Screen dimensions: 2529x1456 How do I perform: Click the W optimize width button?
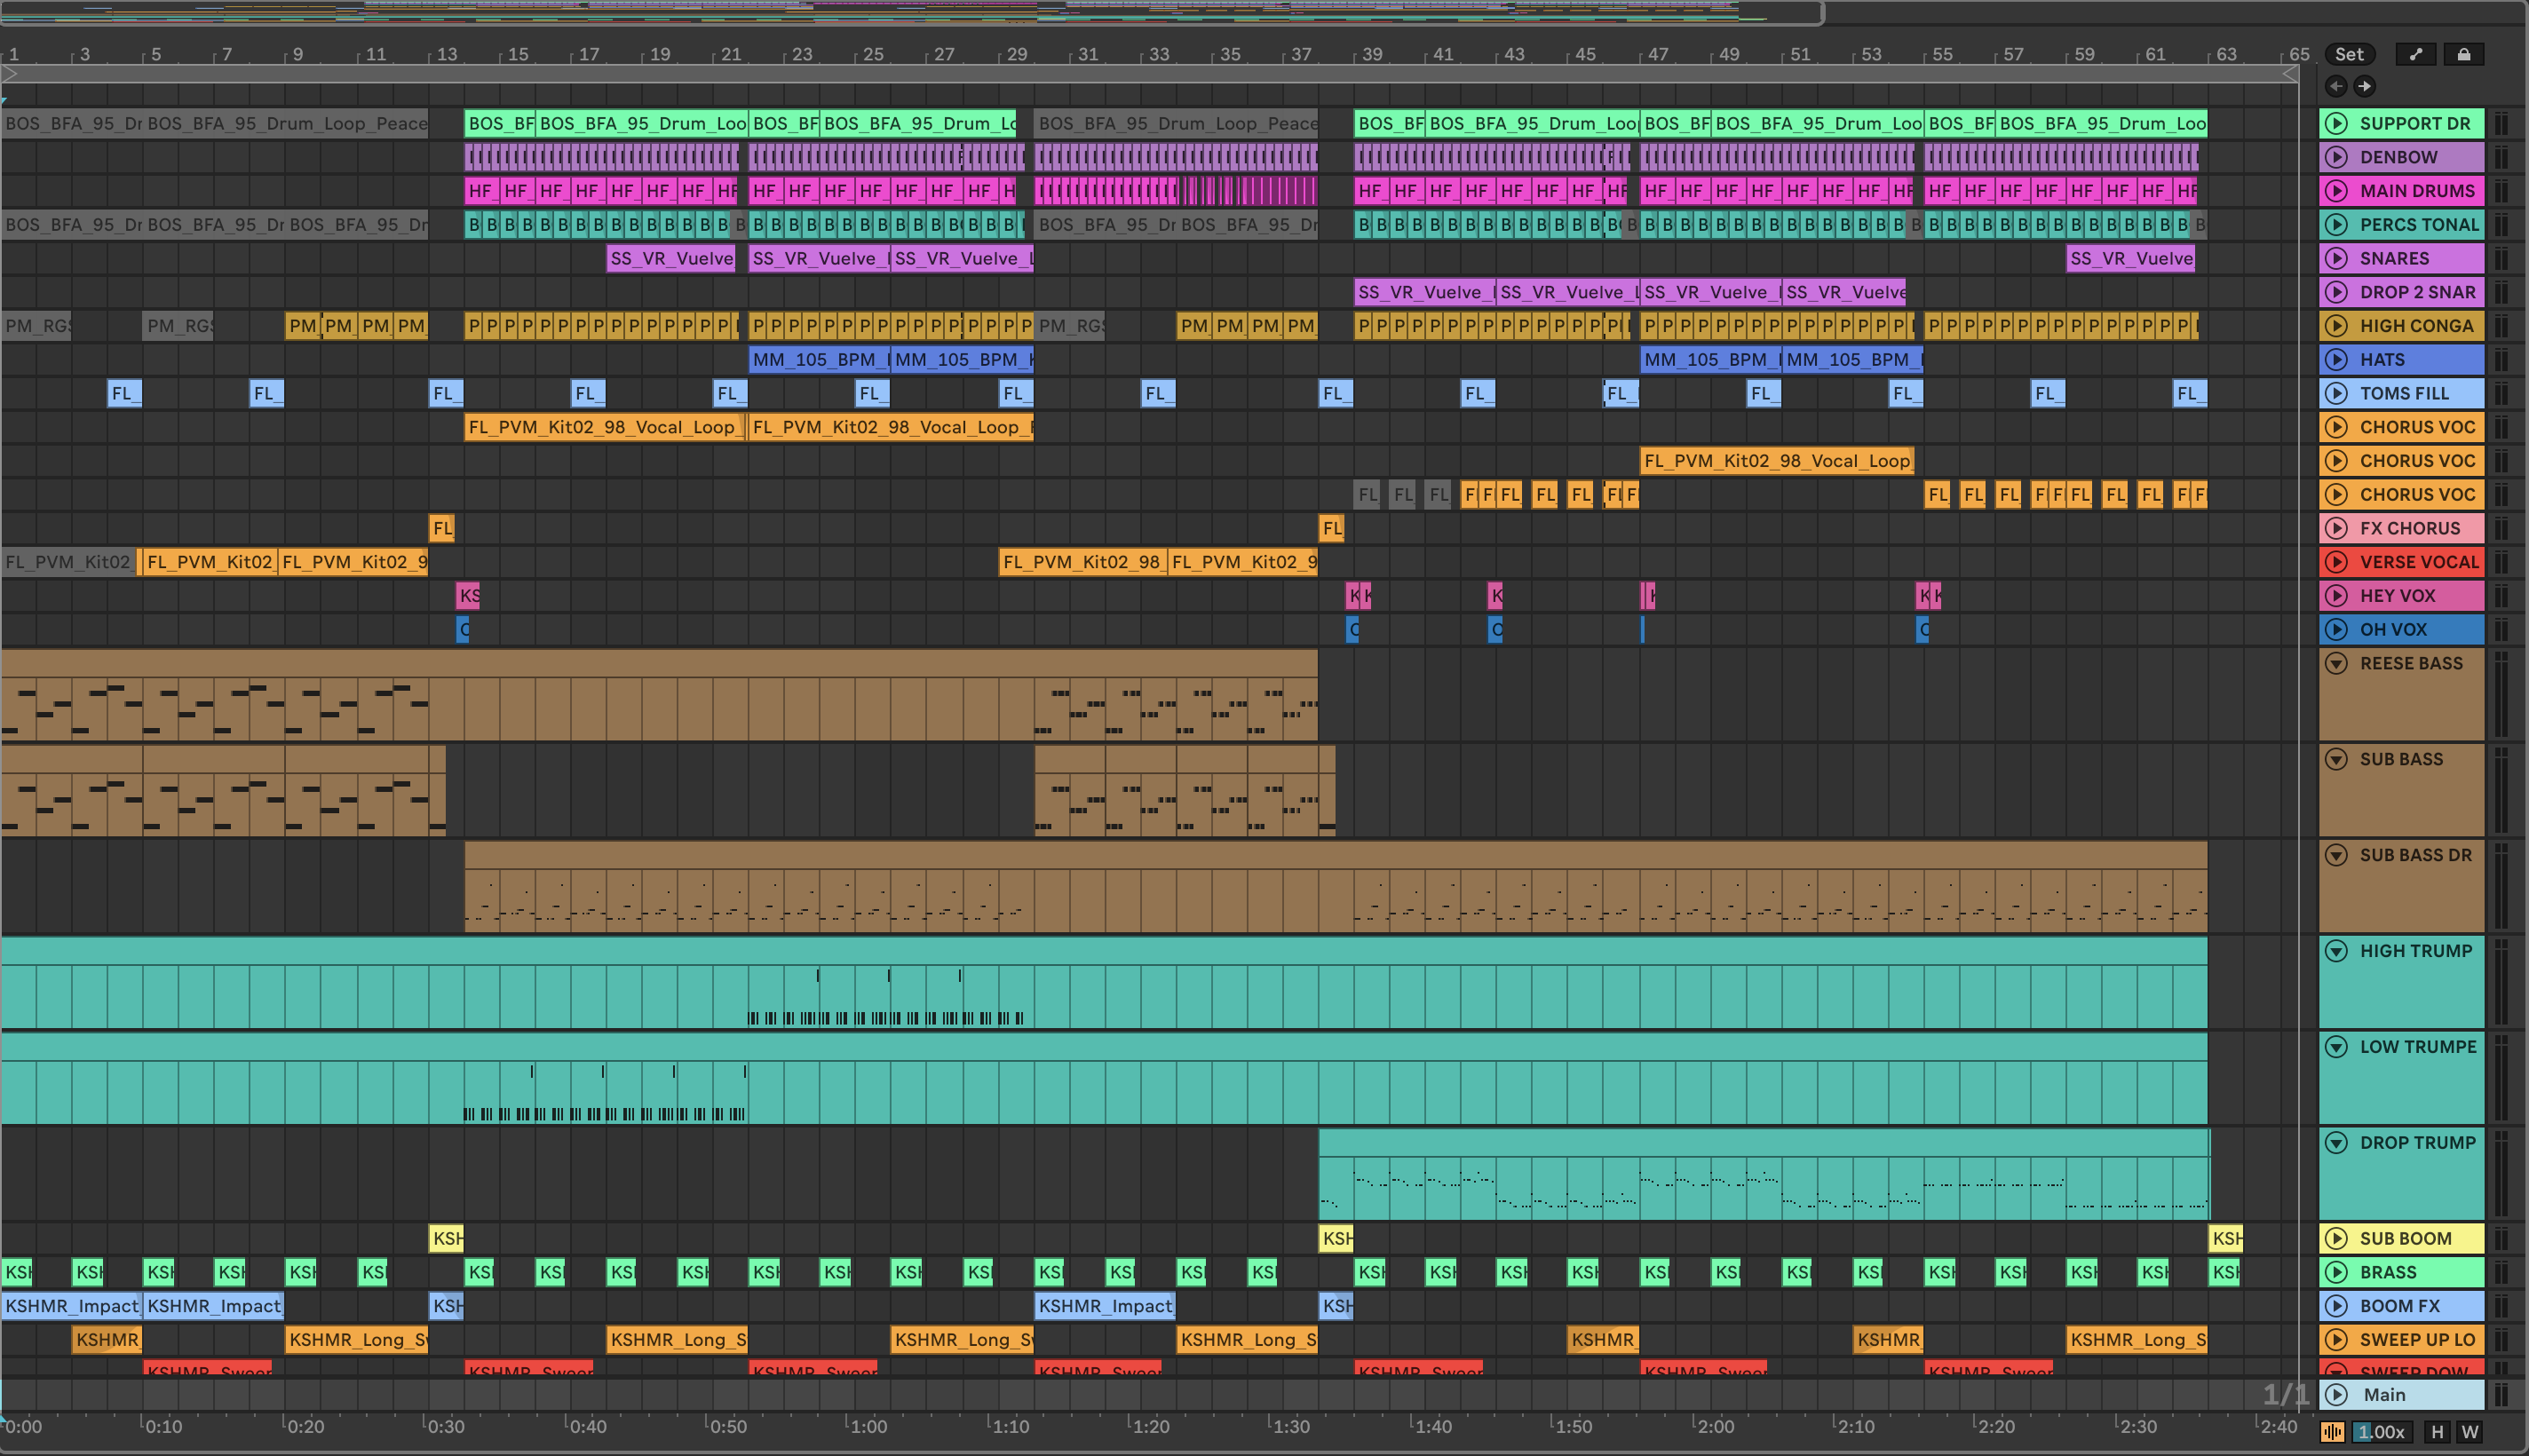click(x=2470, y=1432)
